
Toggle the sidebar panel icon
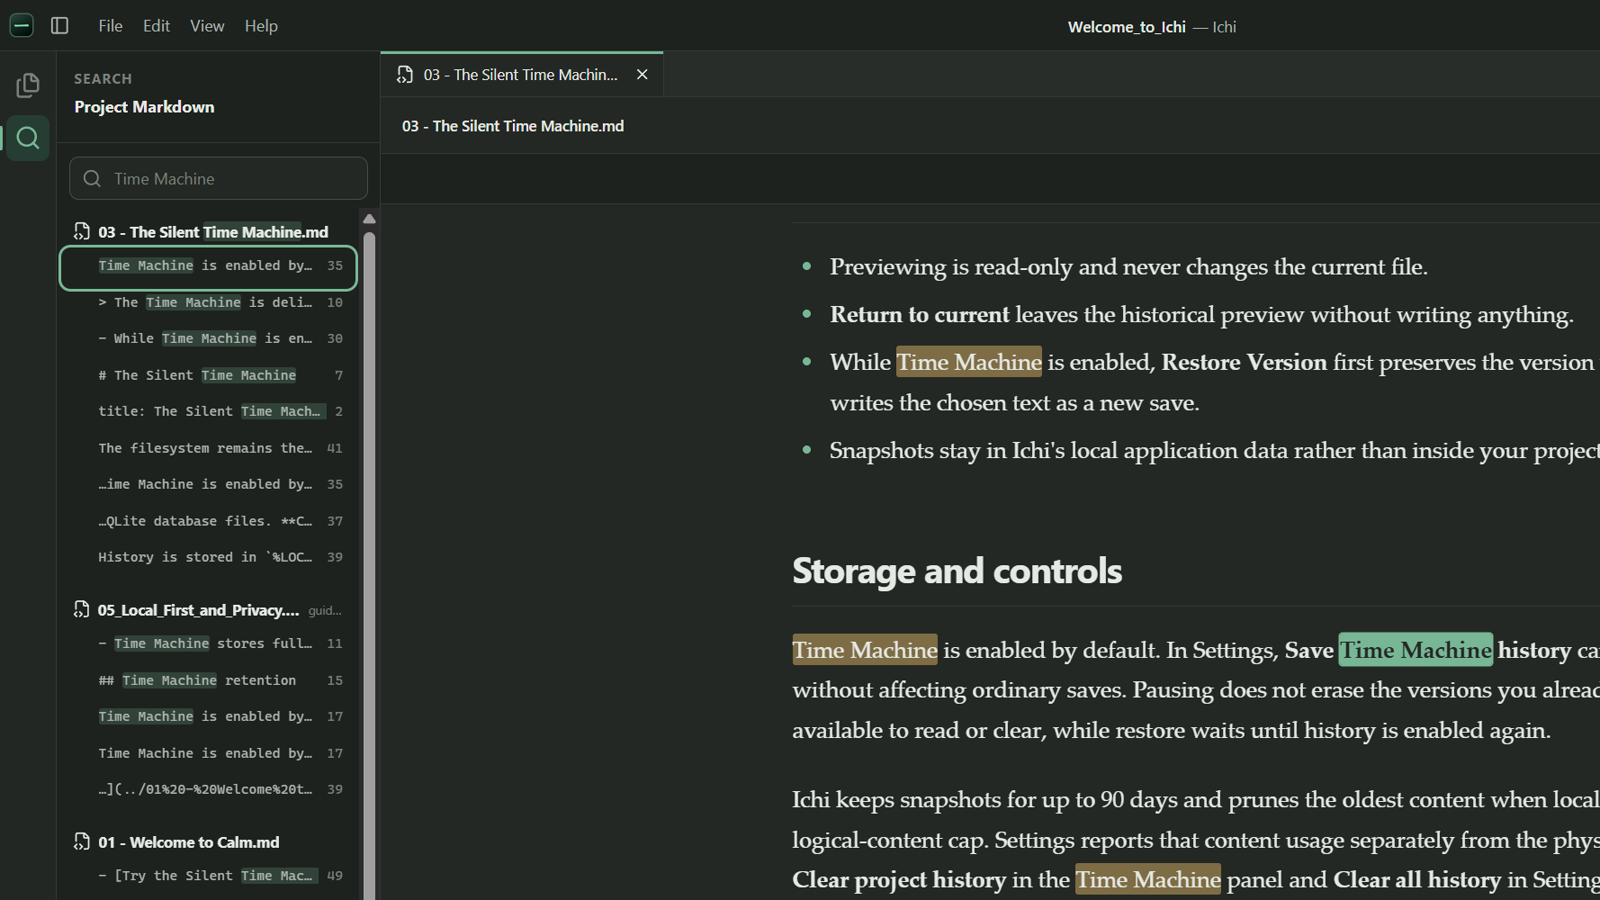pyautogui.click(x=60, y=25)
